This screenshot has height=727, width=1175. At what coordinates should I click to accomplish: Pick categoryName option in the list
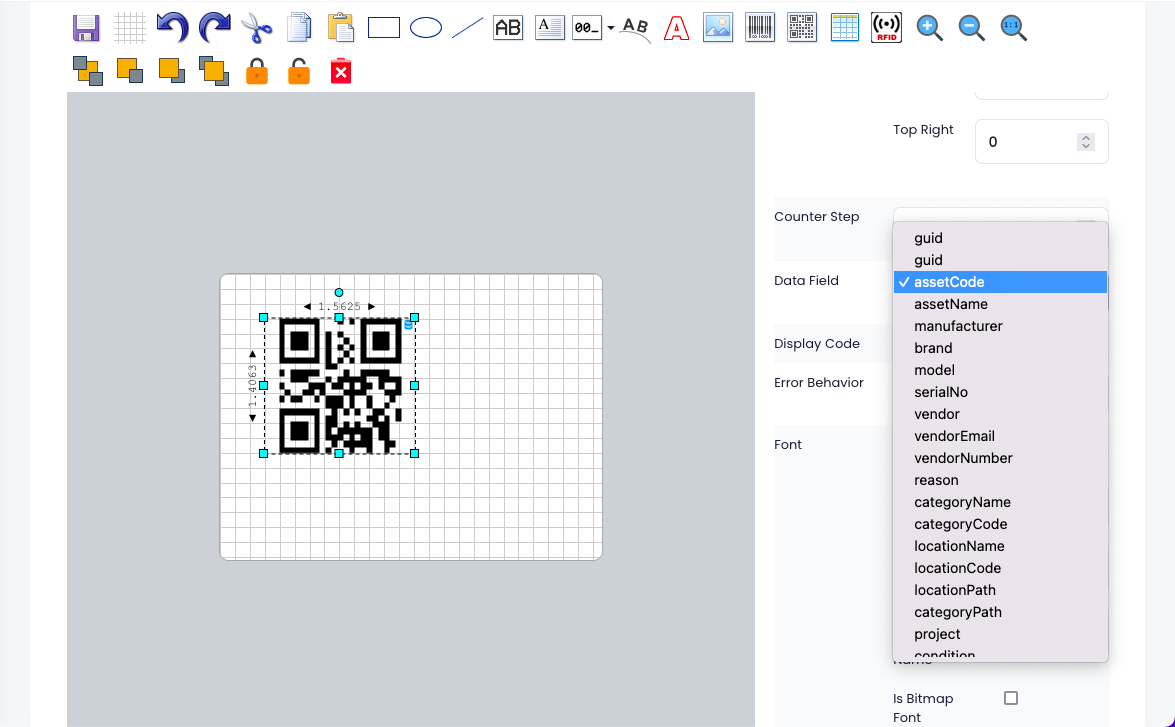(1000, 502)
